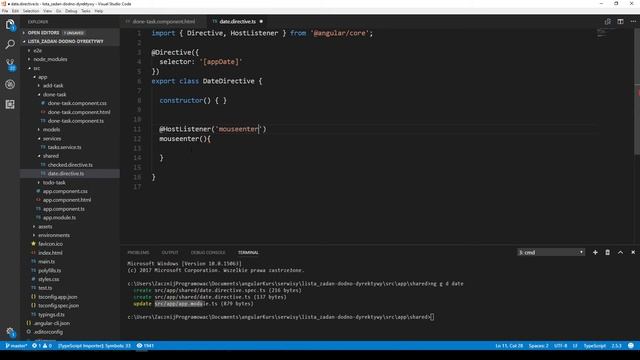The image size is (640, 360).
Task: Open terminal selector dropdown showing cmd
Action: click(x=551, y=253)
